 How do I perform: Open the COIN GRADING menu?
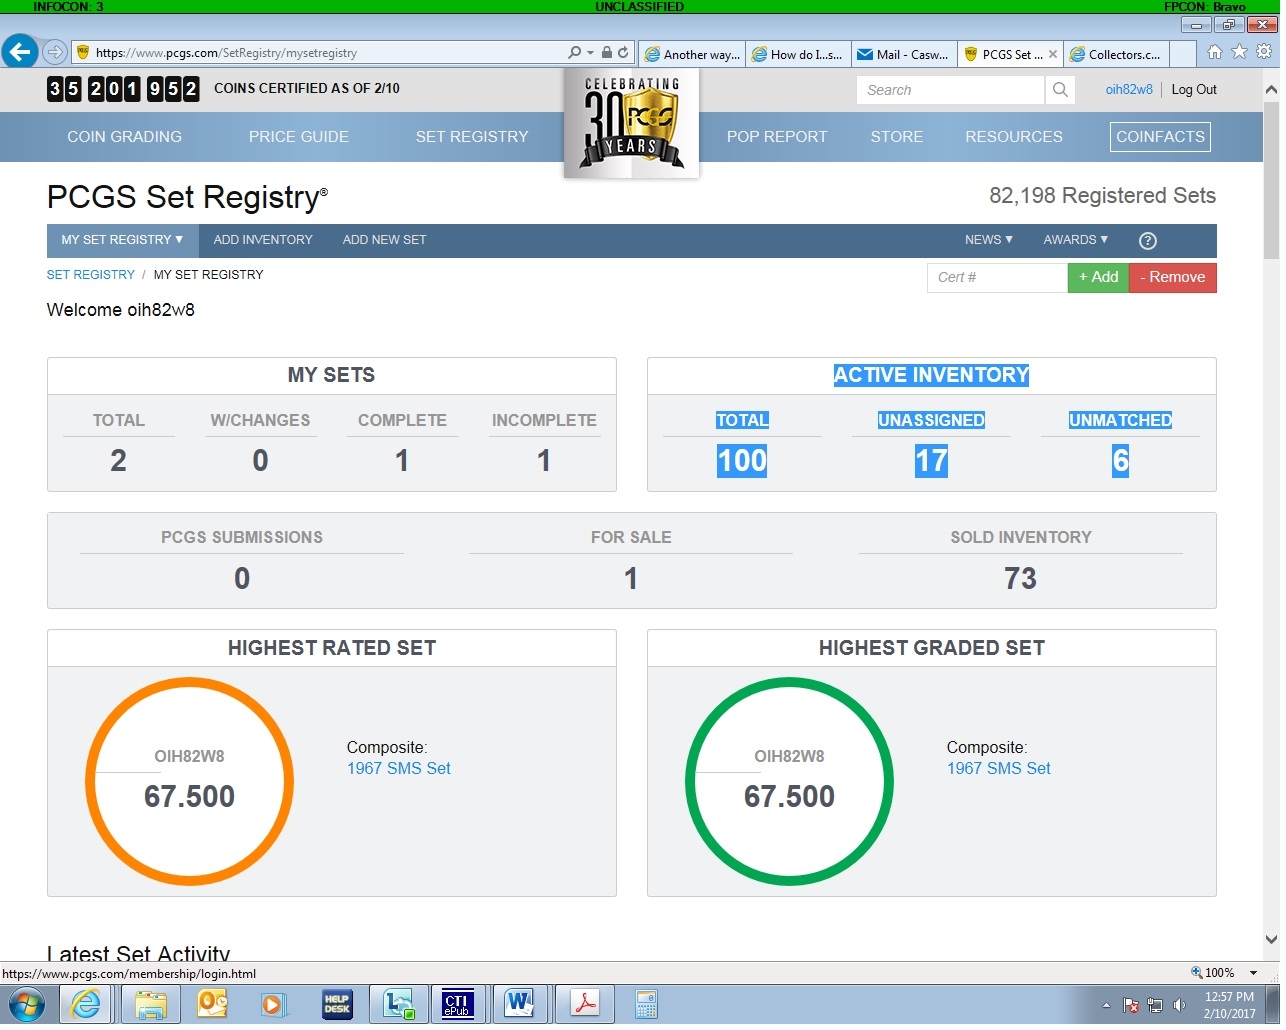[x=124, y=137]
